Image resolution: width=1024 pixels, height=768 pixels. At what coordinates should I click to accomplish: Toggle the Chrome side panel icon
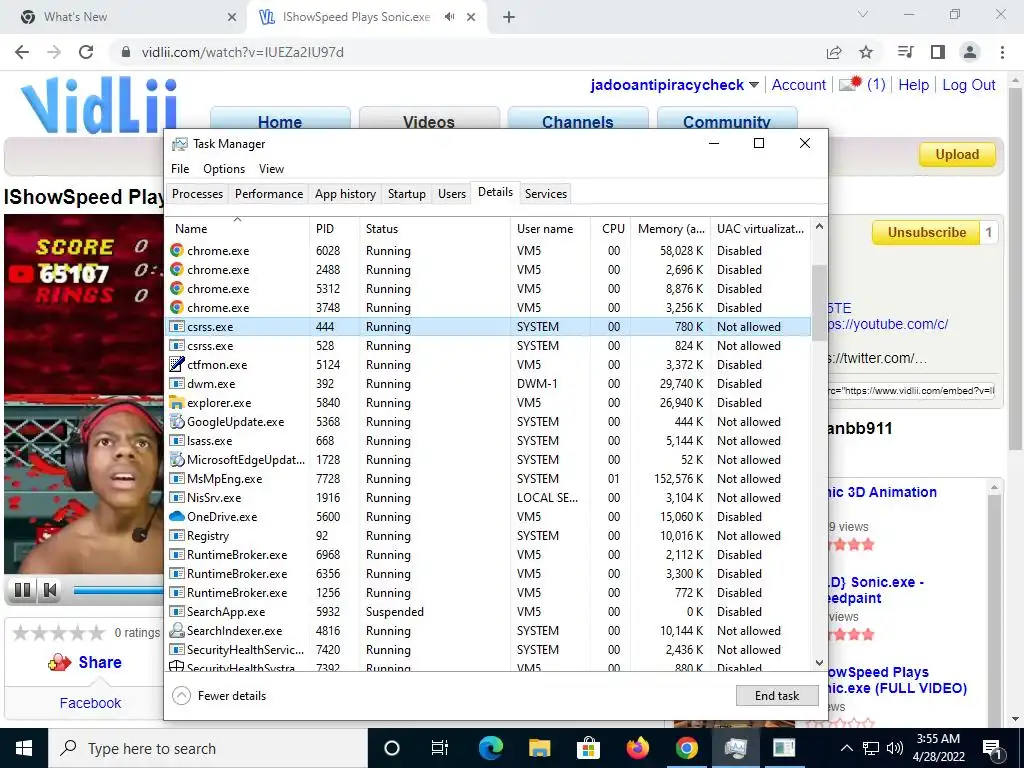[938, 52]
